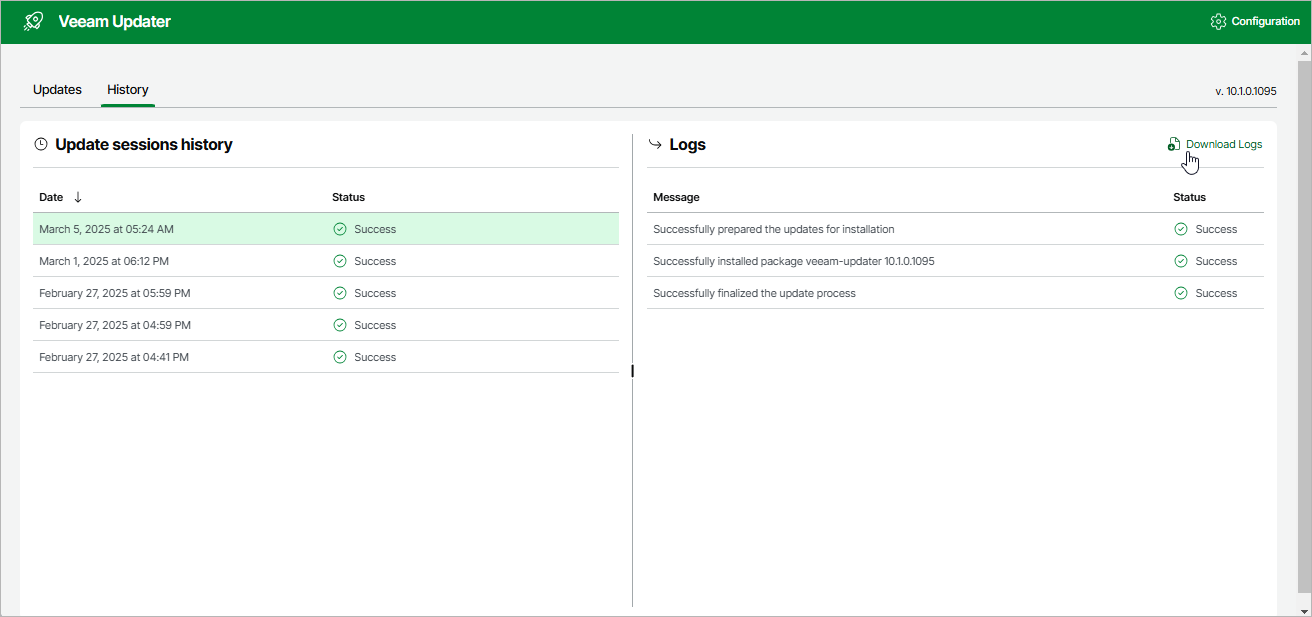Select the History tab
The width and height of the screenshot is (1312, 617).
pyautogui.click(x=128, y=90)
